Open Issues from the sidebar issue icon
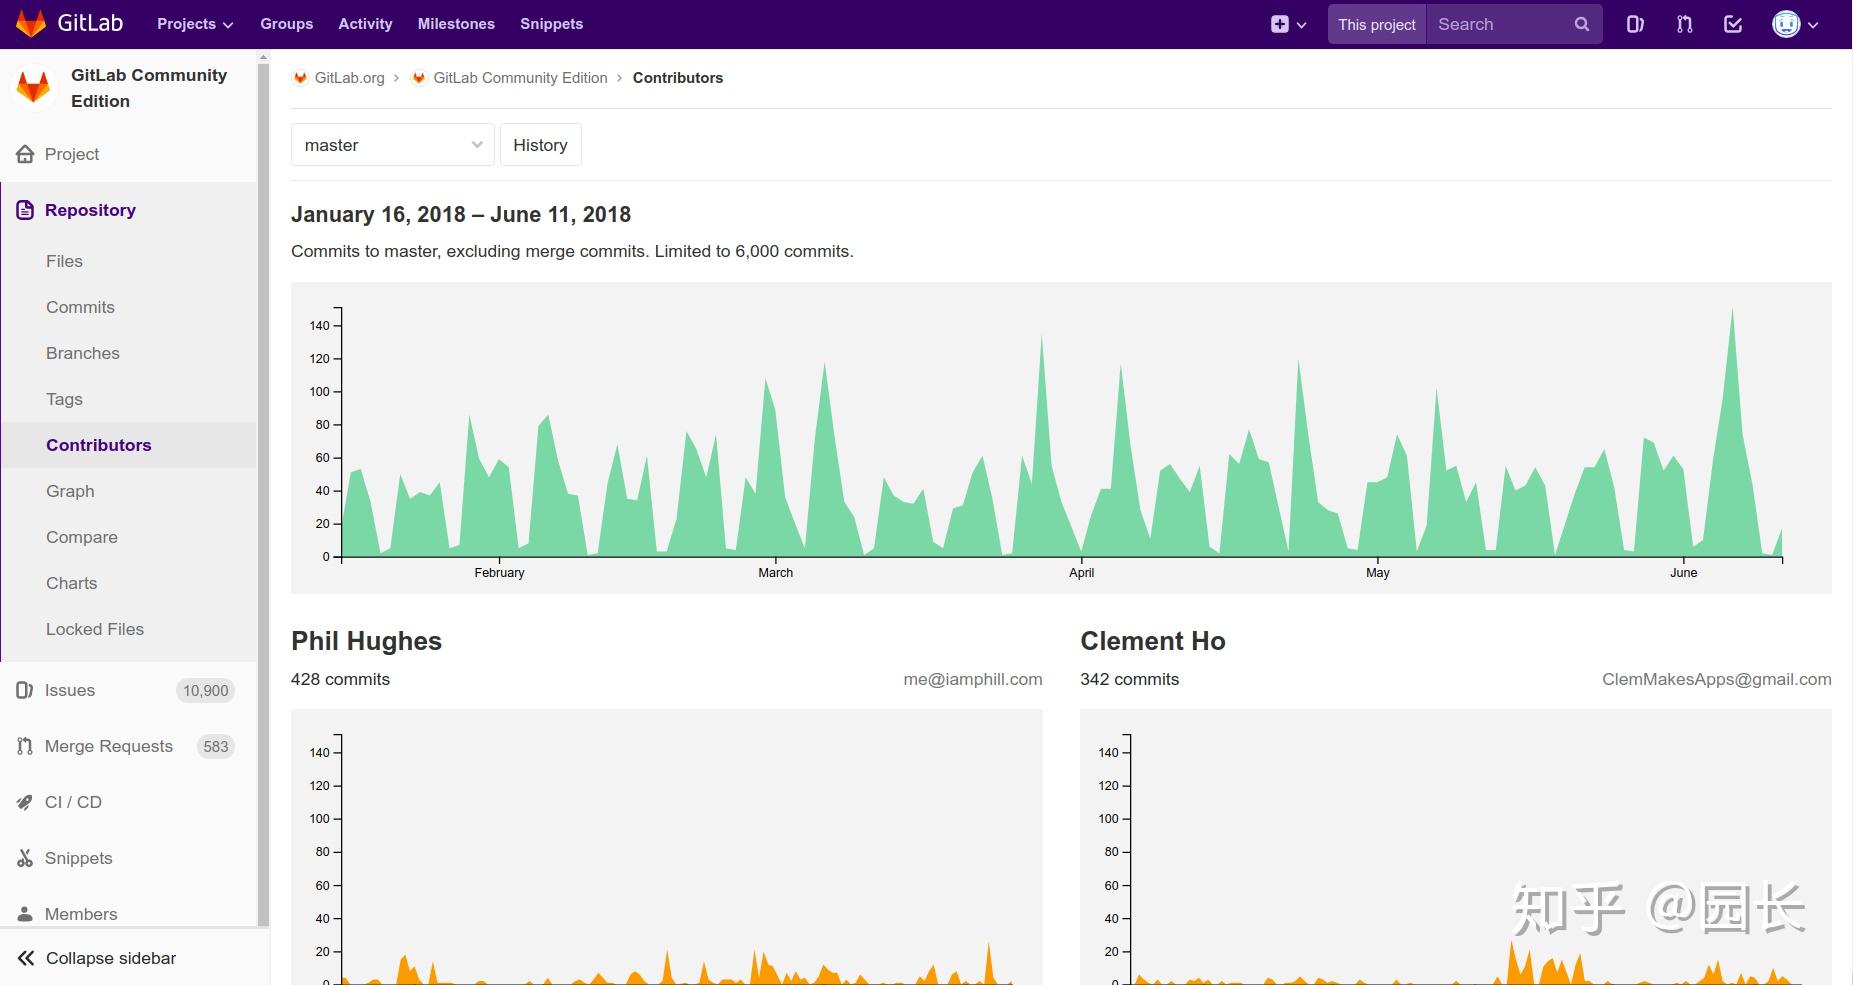The width and height of the screenshot is (1853, 985). pos(25,690)
